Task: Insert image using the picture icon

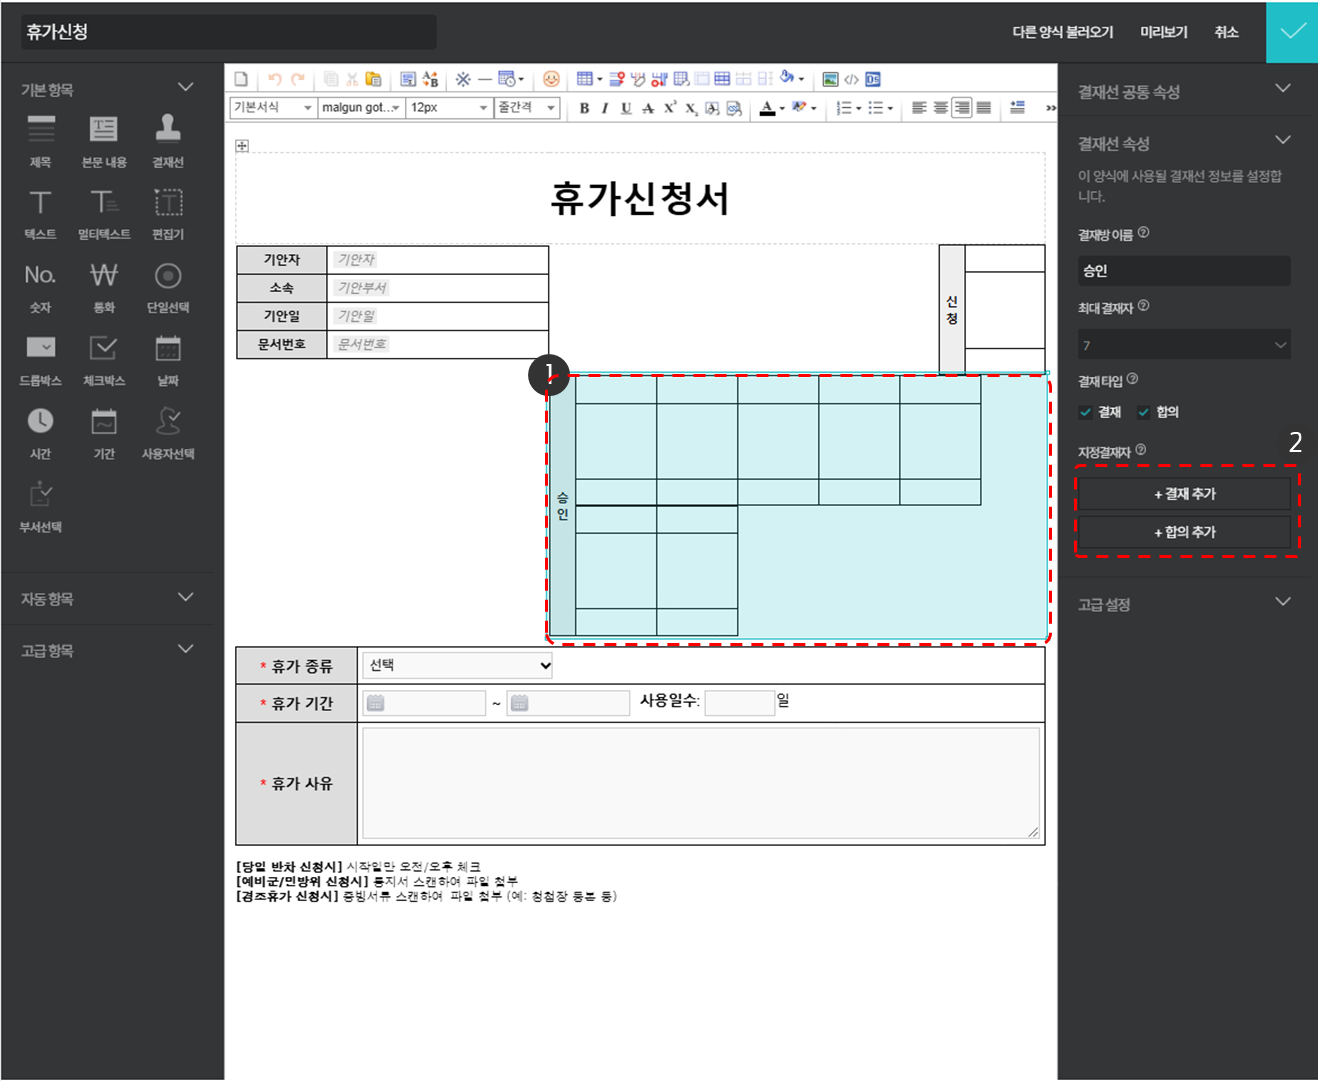Action: (830, 79)
